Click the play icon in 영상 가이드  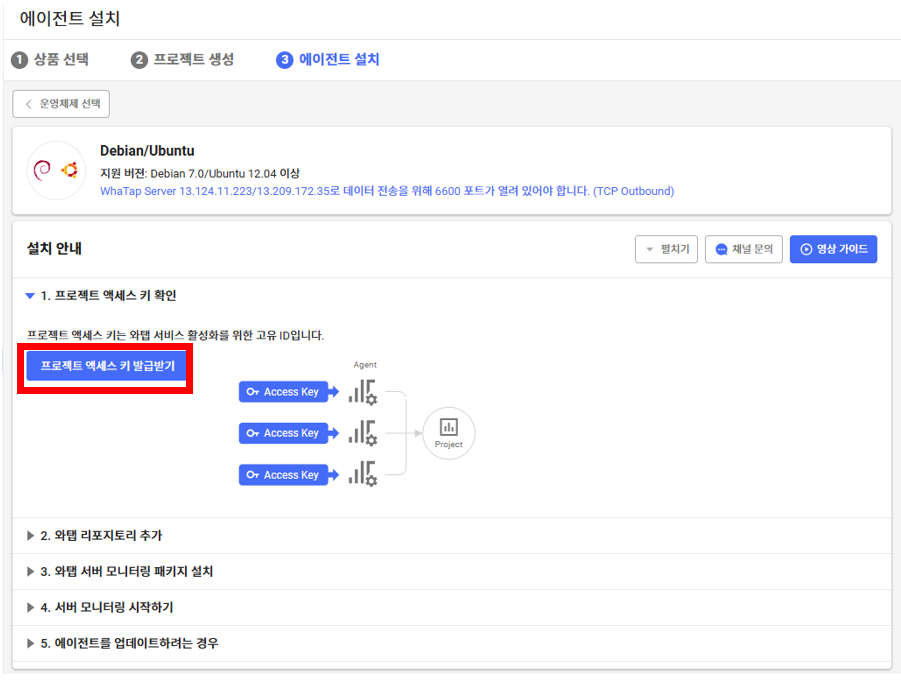point(806,249)
